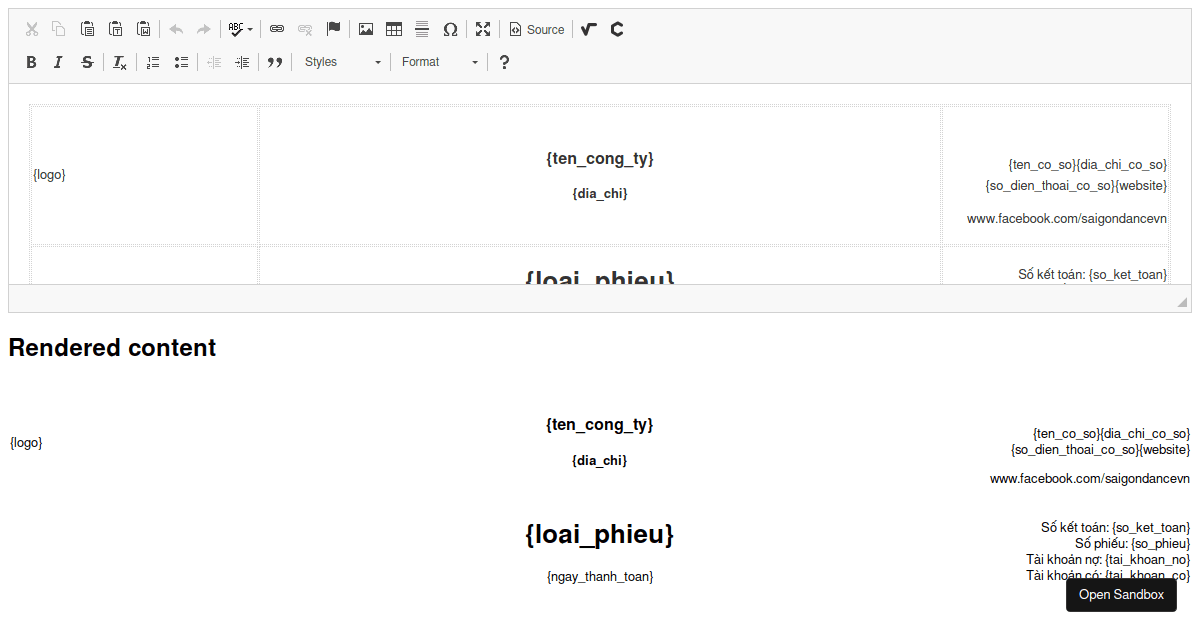
Task: Insert a horizontal line
Action: pos(422,29)
